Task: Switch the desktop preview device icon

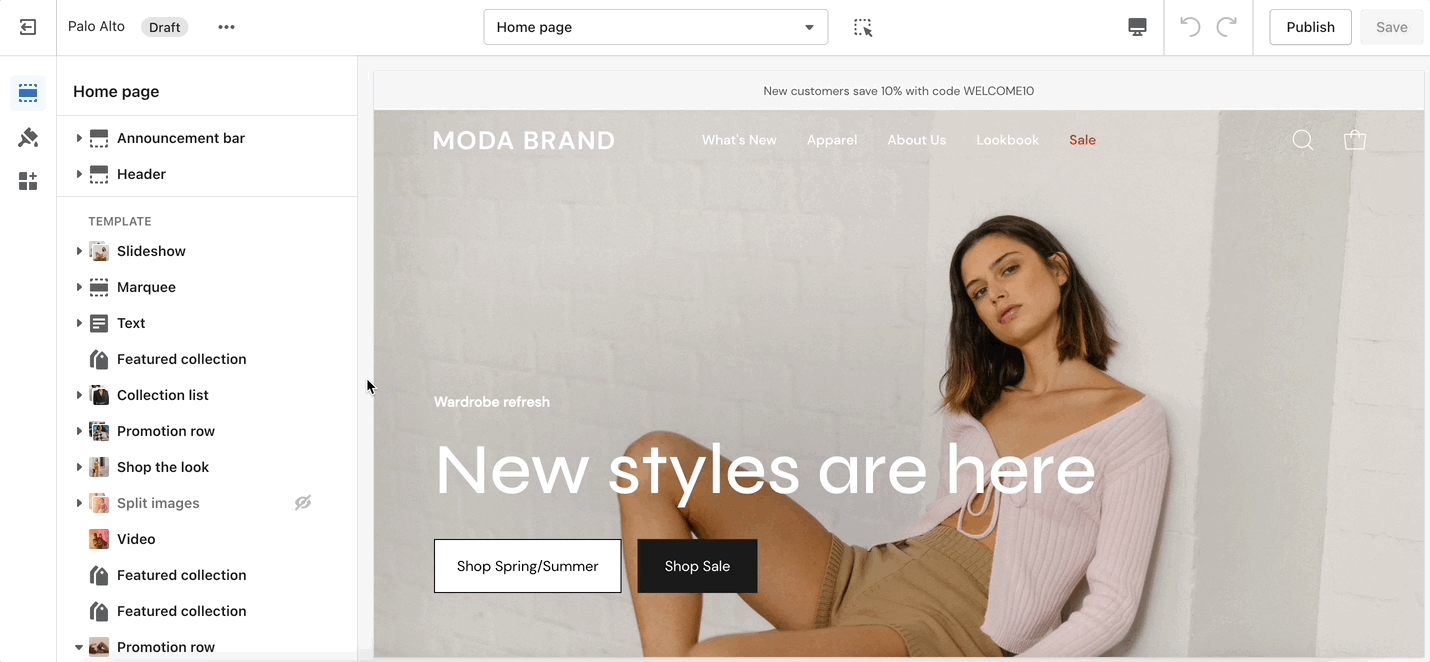Action: pyautogui.click(x=1137, y=27)
